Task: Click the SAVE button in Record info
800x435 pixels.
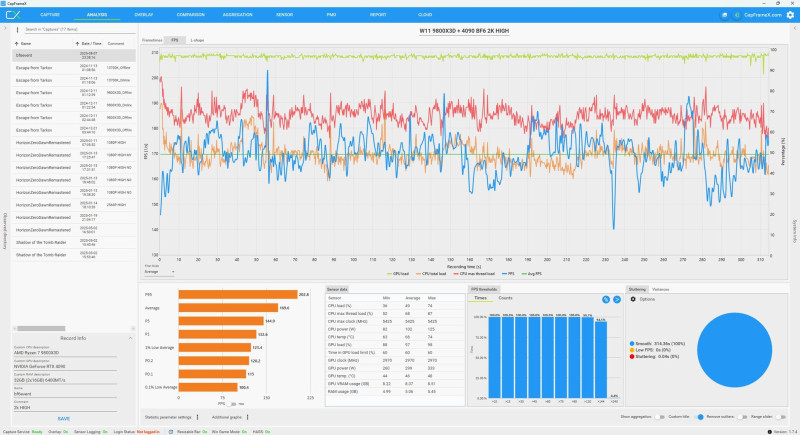Action: click(x=64, y=419)
